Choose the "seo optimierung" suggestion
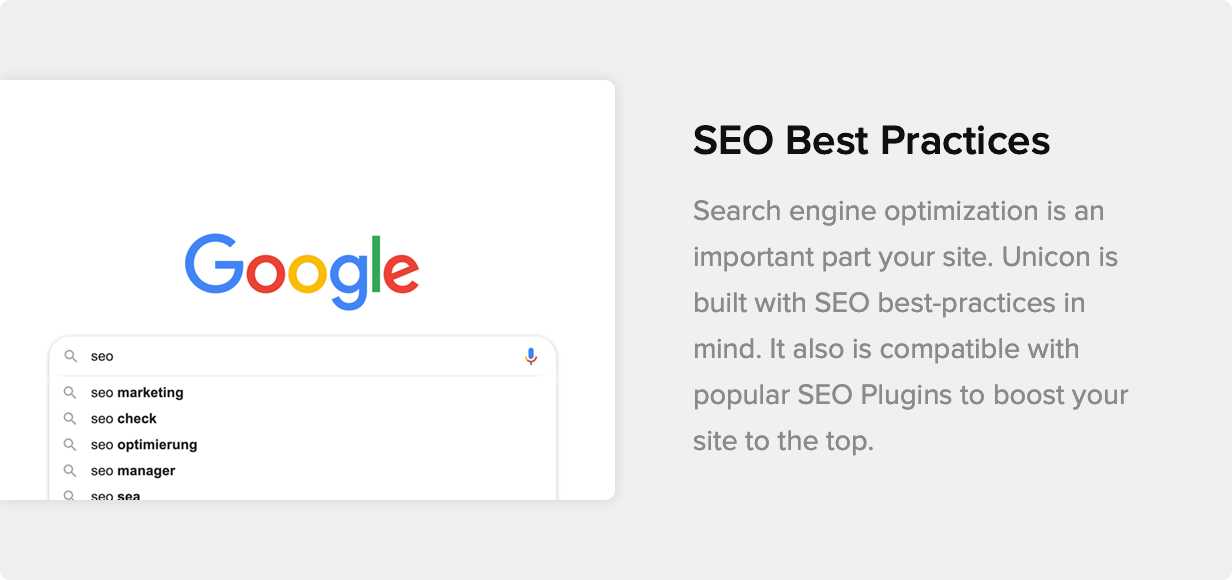This screenshot has height=580, width=1232. (144, 445)
